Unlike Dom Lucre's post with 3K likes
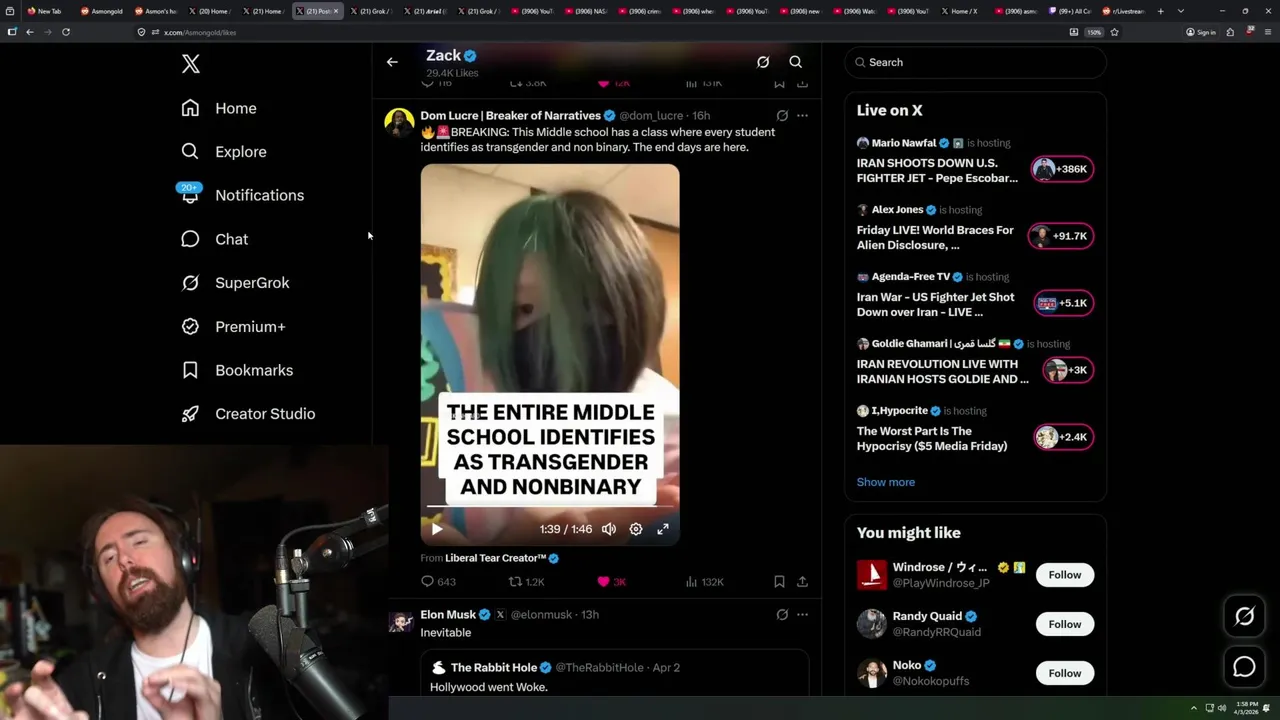1280x720 pixels. click(611, 582)
